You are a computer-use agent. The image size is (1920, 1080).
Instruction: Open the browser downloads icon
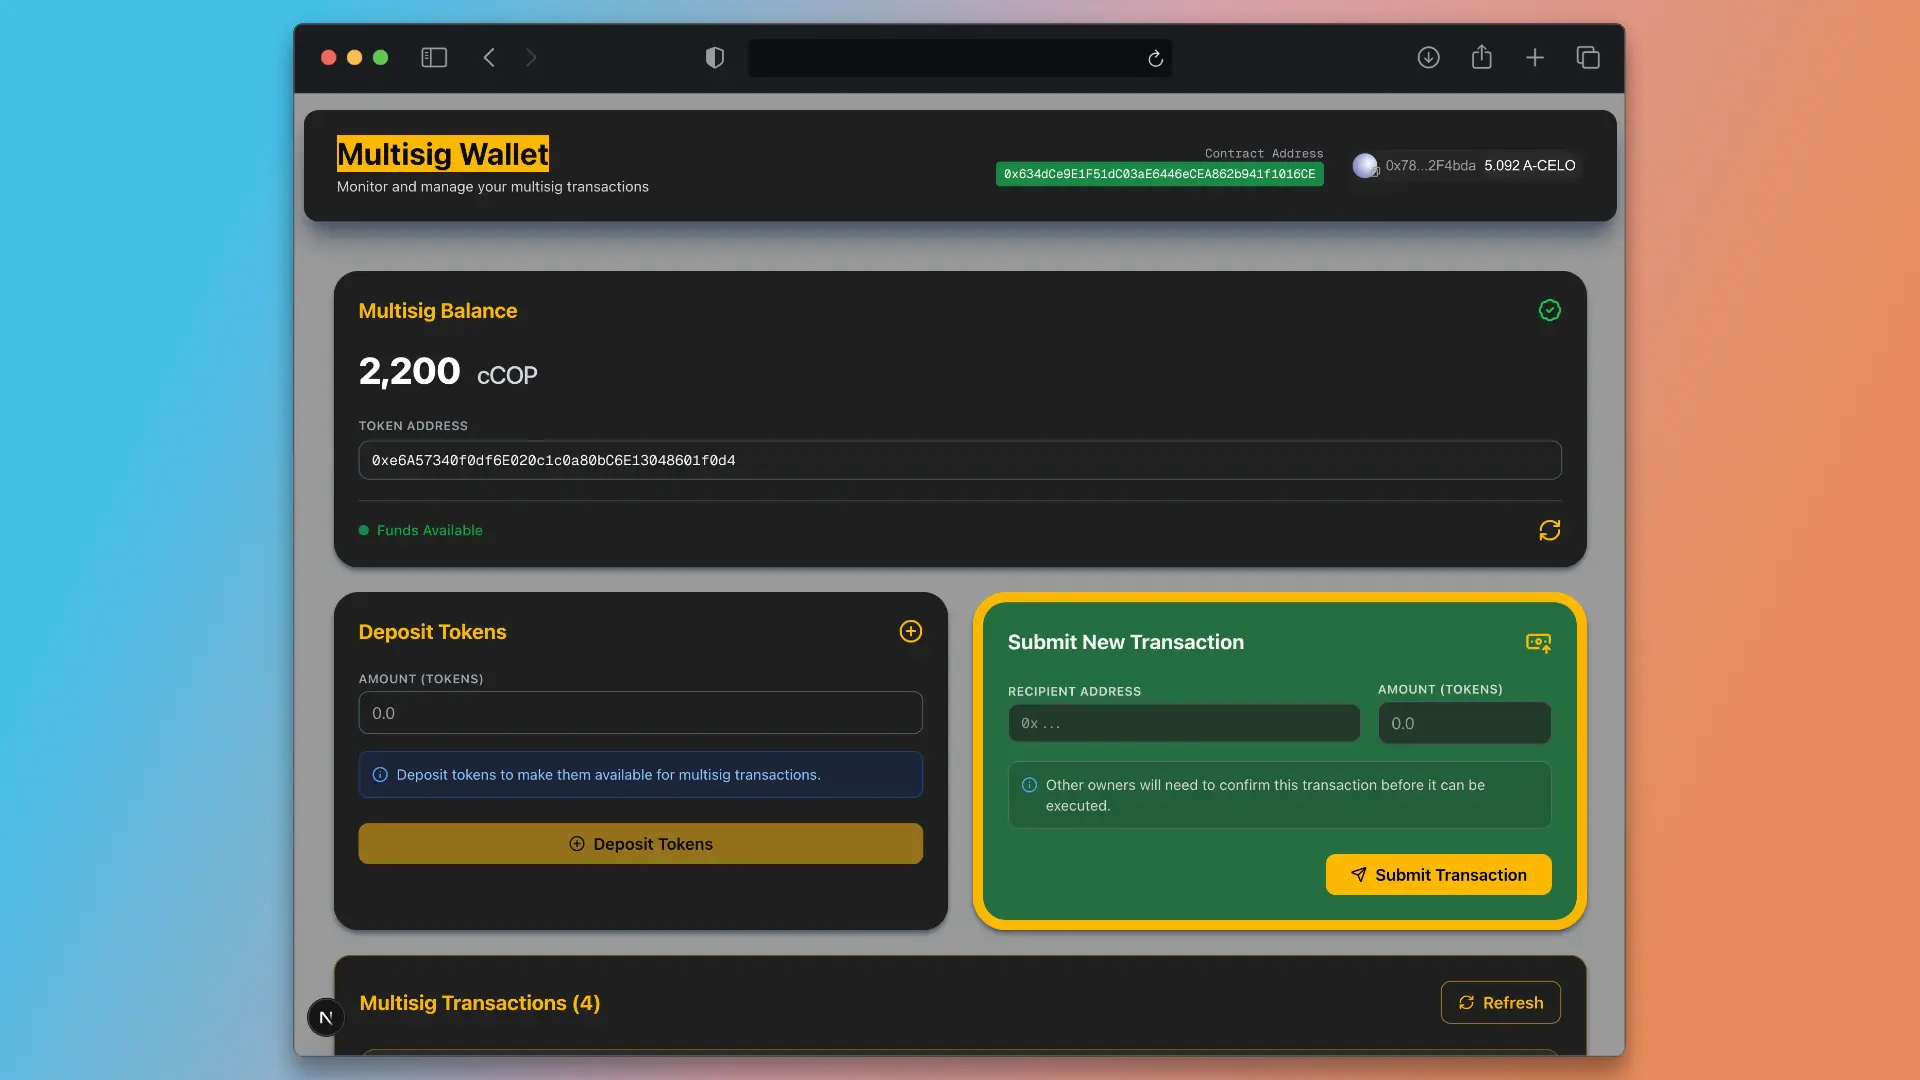[1428, 57]
